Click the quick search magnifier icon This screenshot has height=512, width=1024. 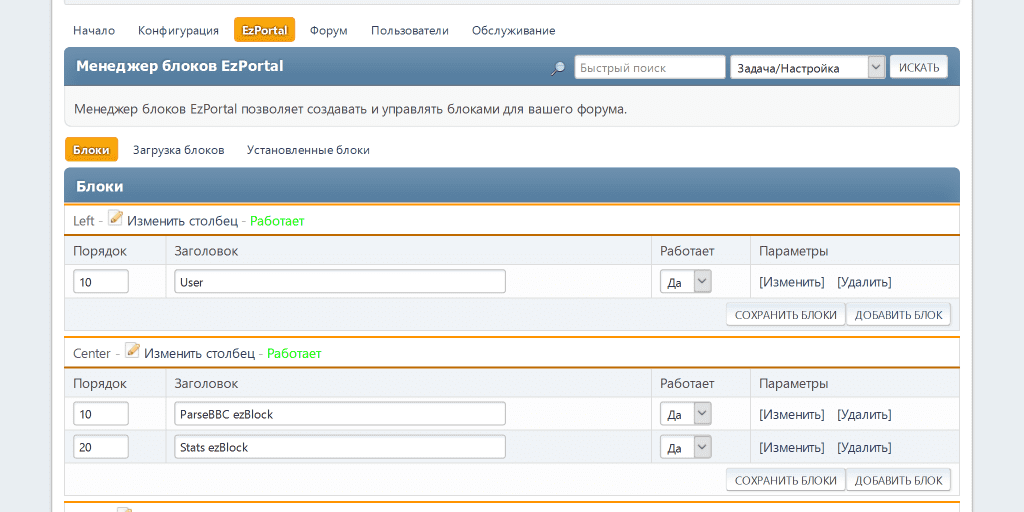pos(558,68)
